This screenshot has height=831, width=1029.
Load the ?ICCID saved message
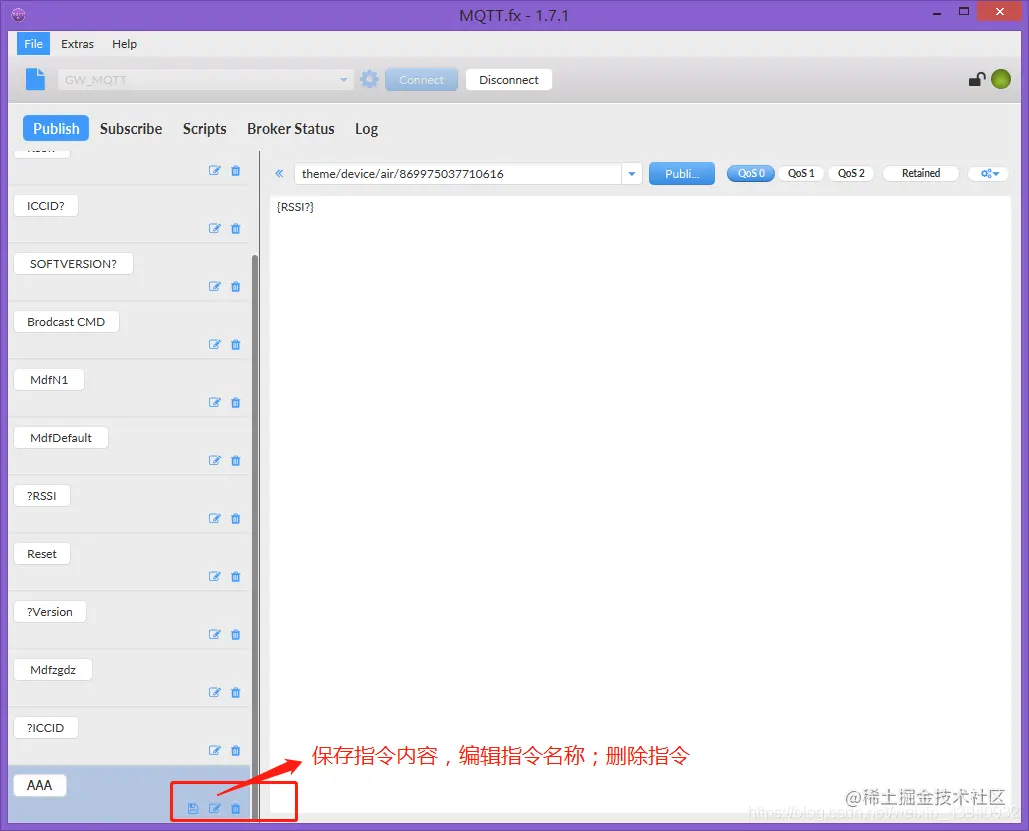[46, 728]
